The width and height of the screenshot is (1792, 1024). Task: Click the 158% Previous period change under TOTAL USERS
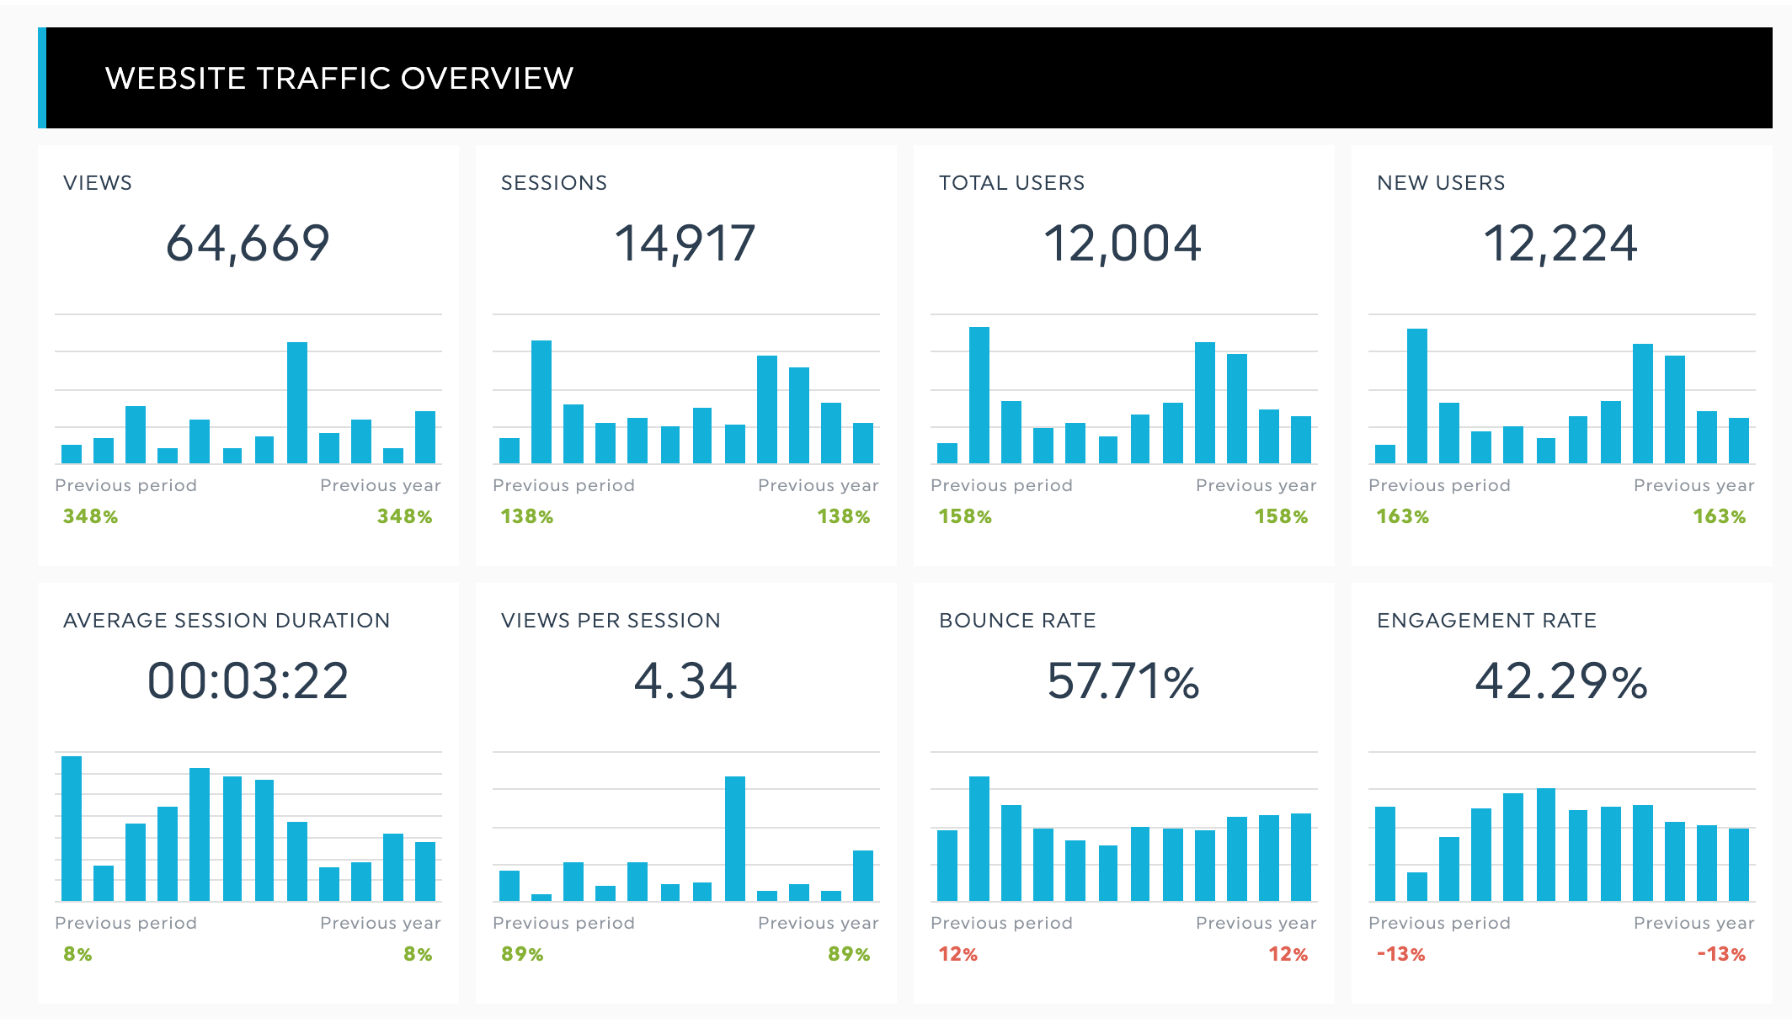click(965, 516)
